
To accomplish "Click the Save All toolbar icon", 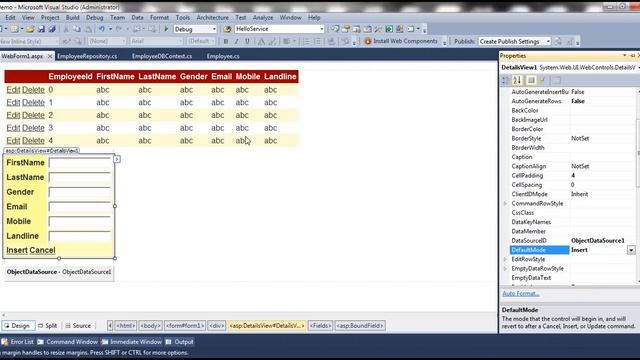I will 52,29.
